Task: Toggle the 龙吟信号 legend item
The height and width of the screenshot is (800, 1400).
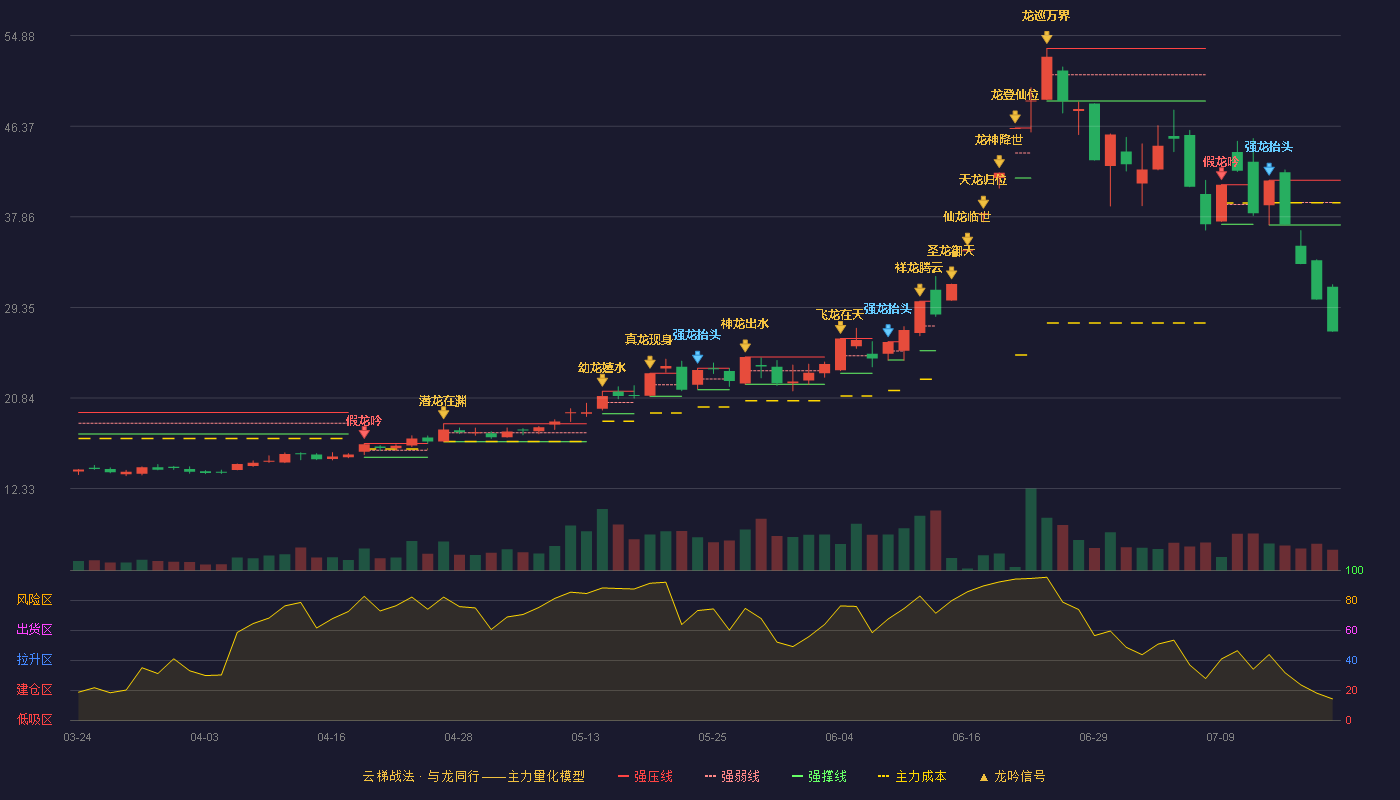Action: [1011, 776]
